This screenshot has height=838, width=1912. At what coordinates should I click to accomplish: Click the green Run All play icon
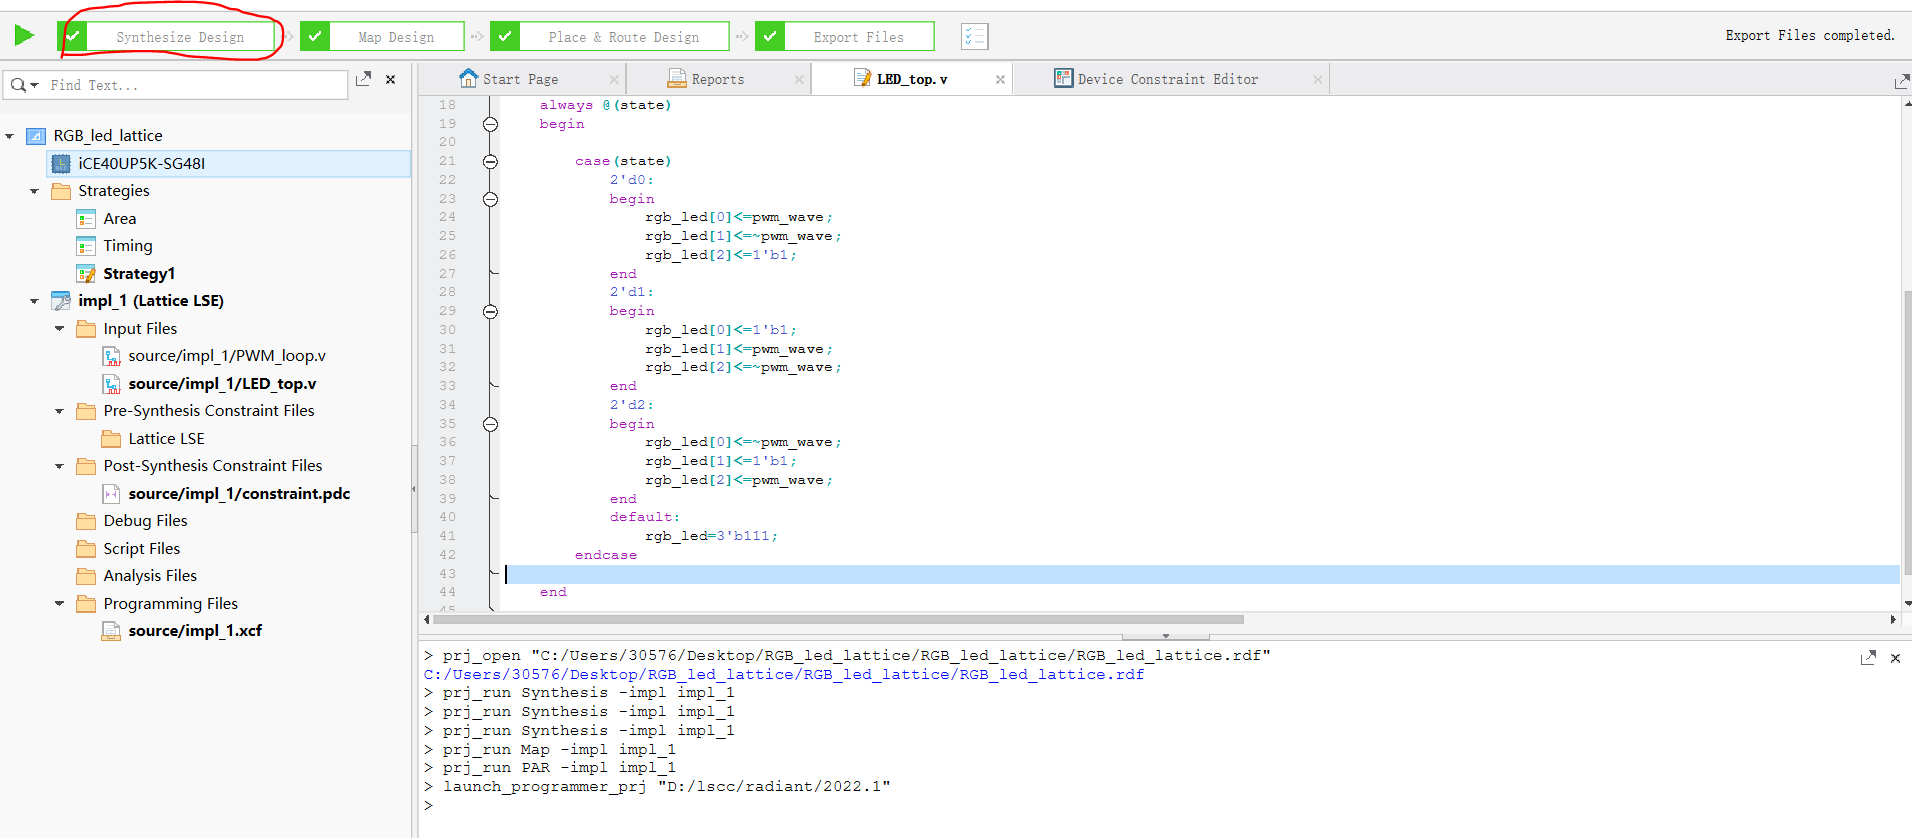tap(24, 36)
